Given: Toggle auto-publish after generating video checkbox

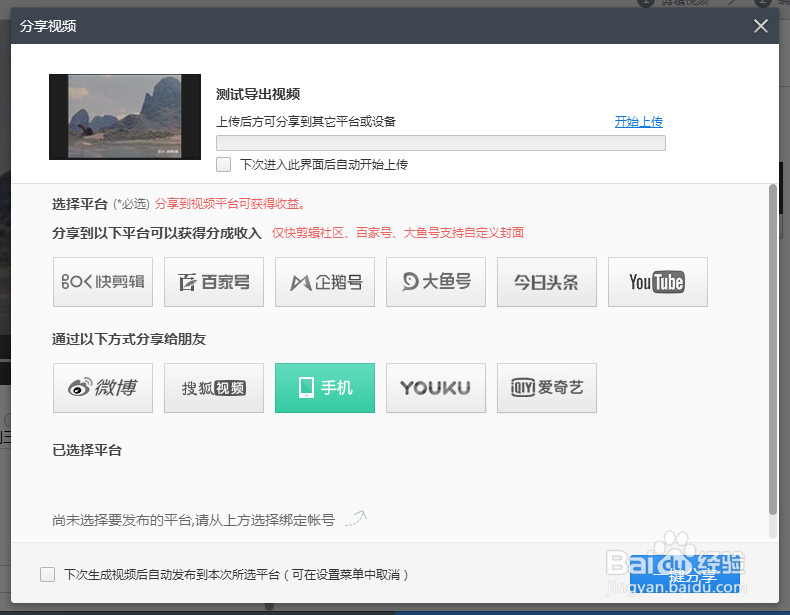Looking at the screenshot, I should pos(47,574).
